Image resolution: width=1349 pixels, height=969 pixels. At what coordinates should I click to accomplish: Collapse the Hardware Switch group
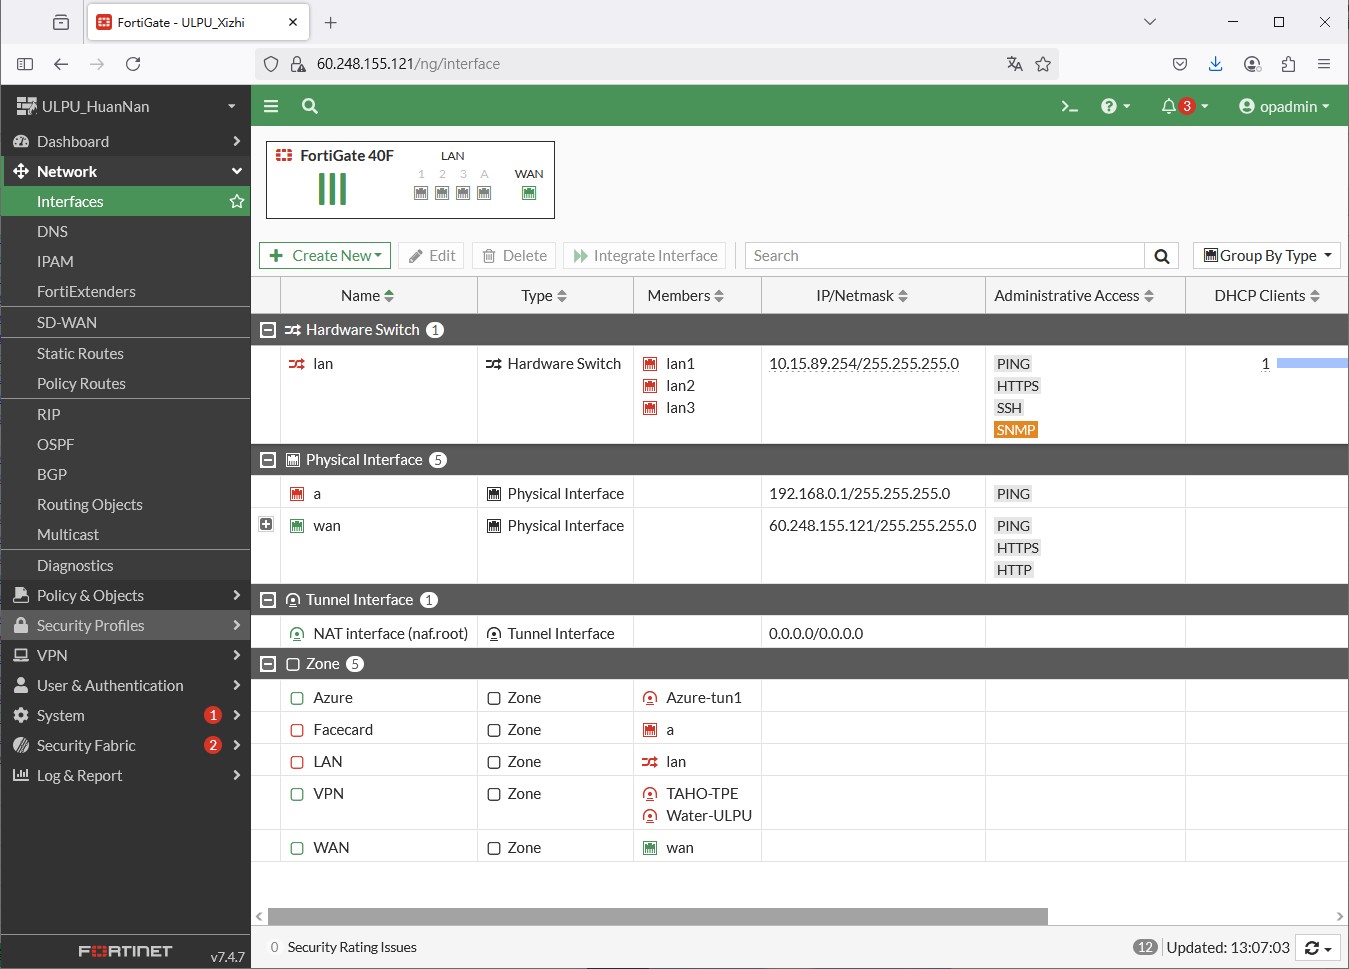268,330
